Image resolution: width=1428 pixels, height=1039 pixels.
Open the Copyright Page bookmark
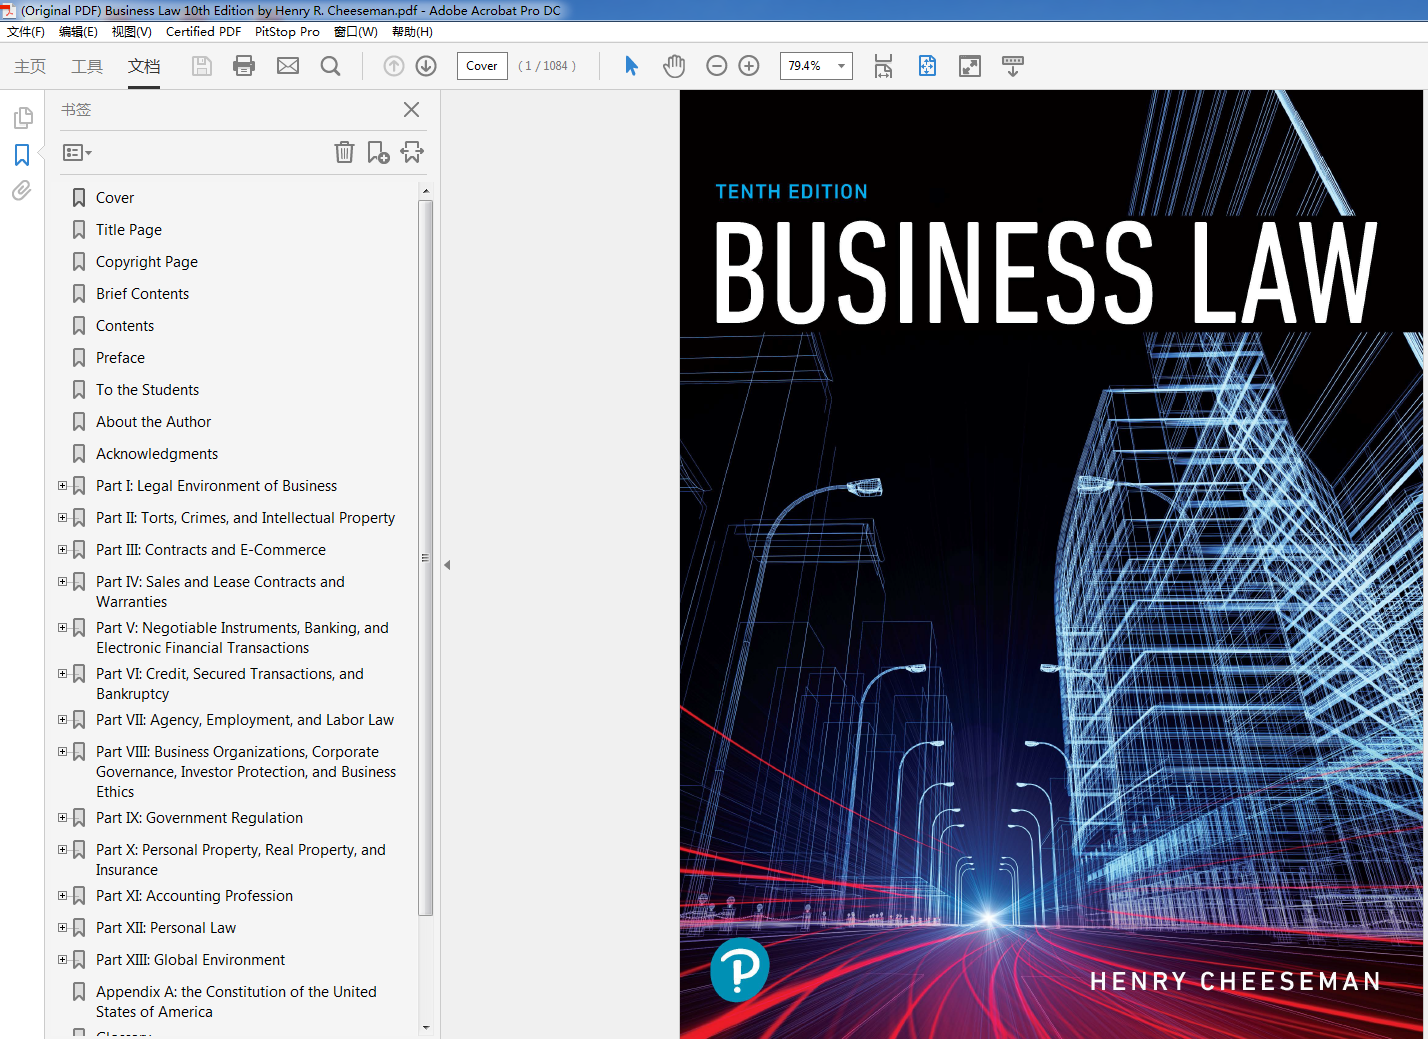pyautogui.click(x=147, y=262)
